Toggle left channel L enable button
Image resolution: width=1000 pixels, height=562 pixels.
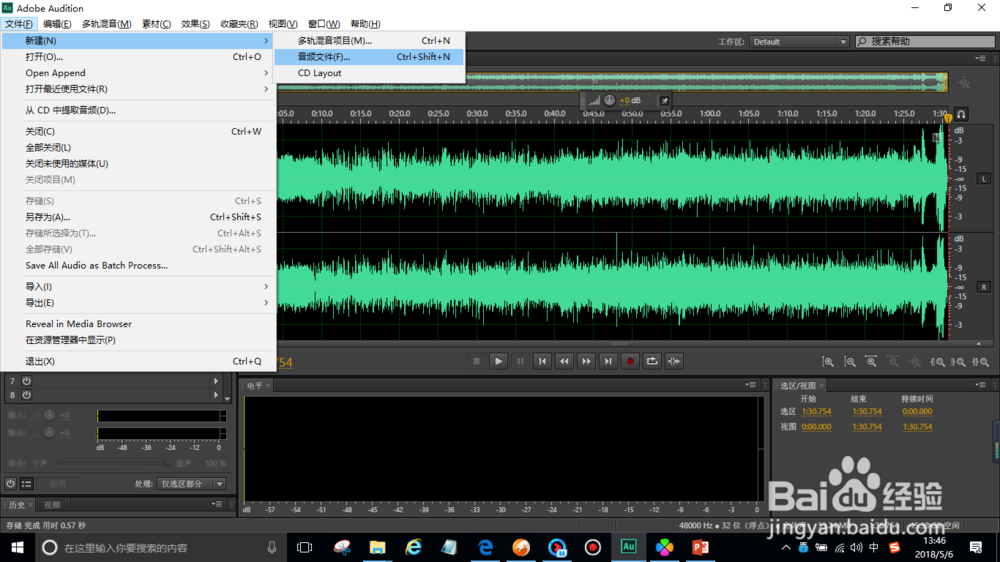984,179
